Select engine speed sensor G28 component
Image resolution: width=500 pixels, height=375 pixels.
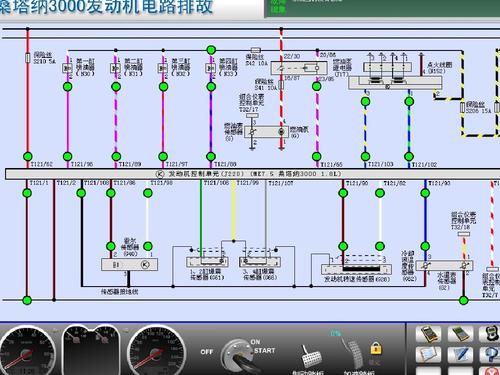356,269
